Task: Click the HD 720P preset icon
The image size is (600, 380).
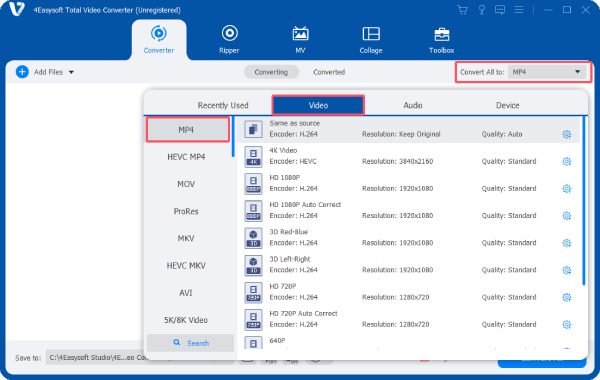Action: (253, 292)
